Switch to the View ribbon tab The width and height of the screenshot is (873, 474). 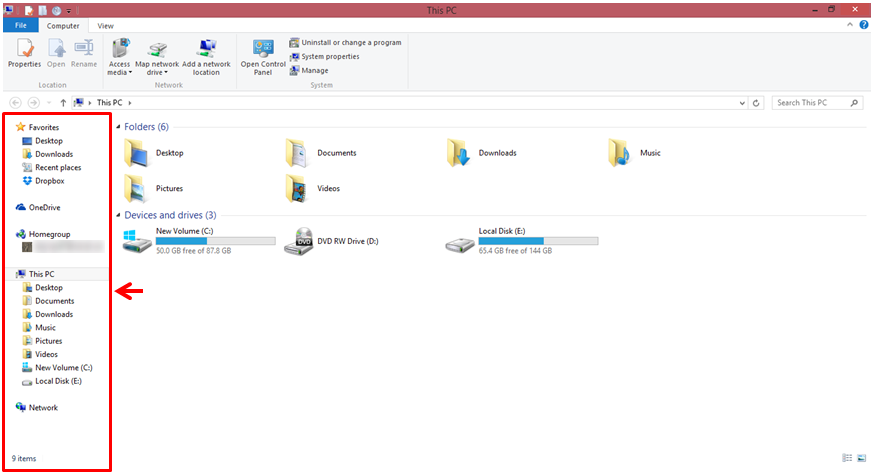pos(105,26)
